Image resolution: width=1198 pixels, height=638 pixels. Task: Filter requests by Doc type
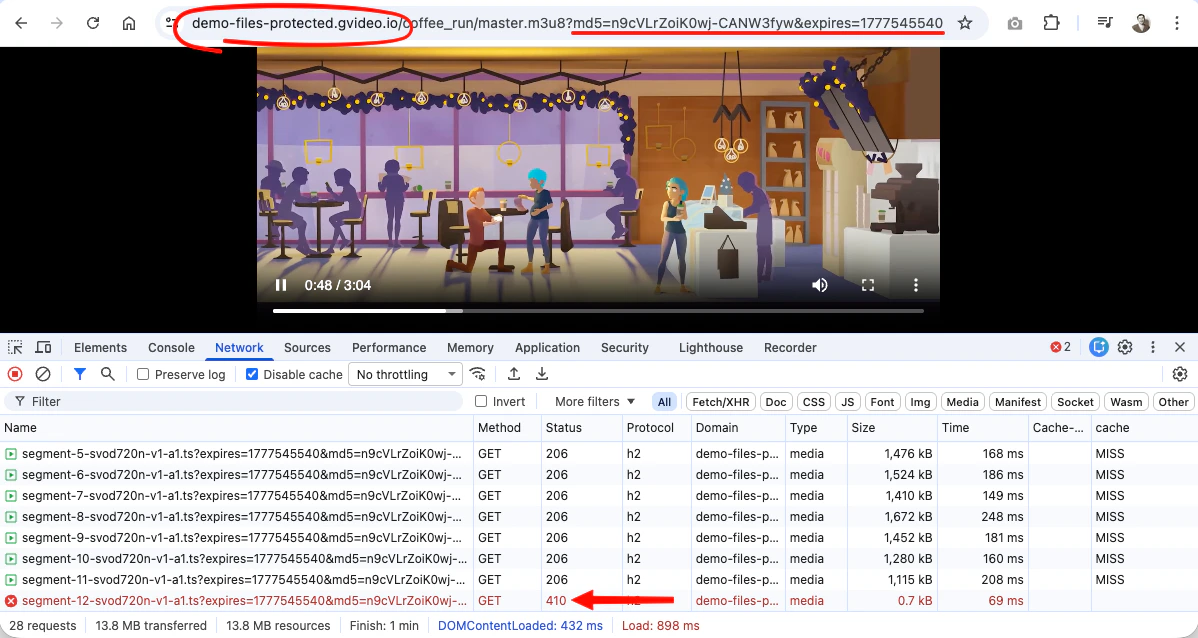(775, 402)
